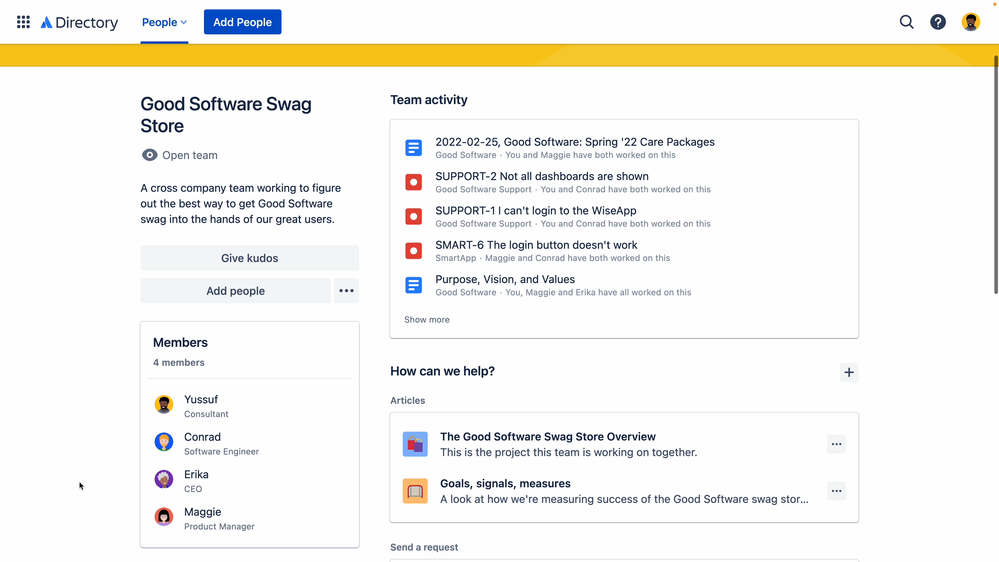Viewport: 999px width, 562px height.
Task: Open SUPPORT-1 I can't login to the WiseApp
Action: pyautogui.click(x=536, y=211)
